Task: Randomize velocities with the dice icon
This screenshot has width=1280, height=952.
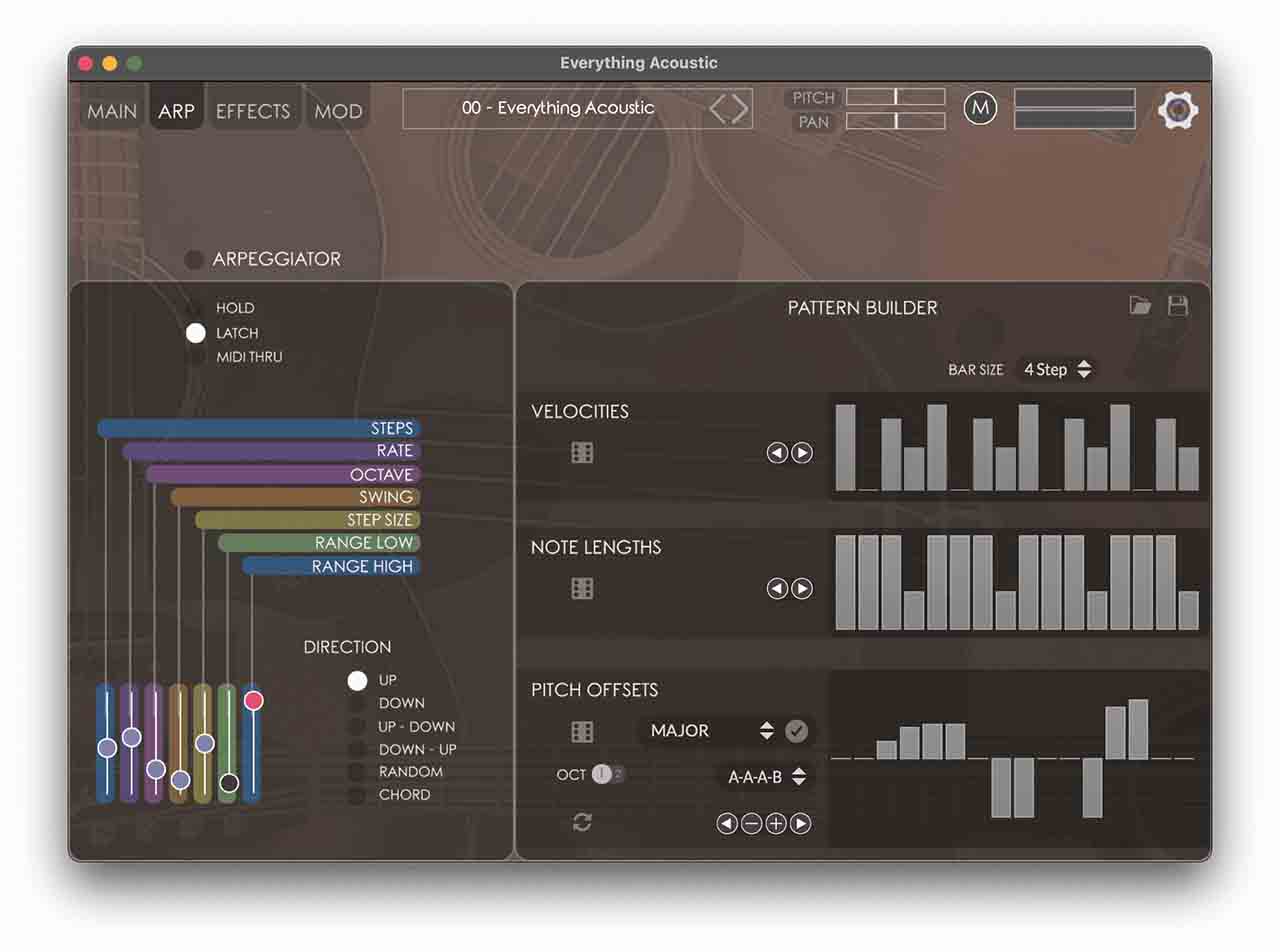Action: click(582, 453)
